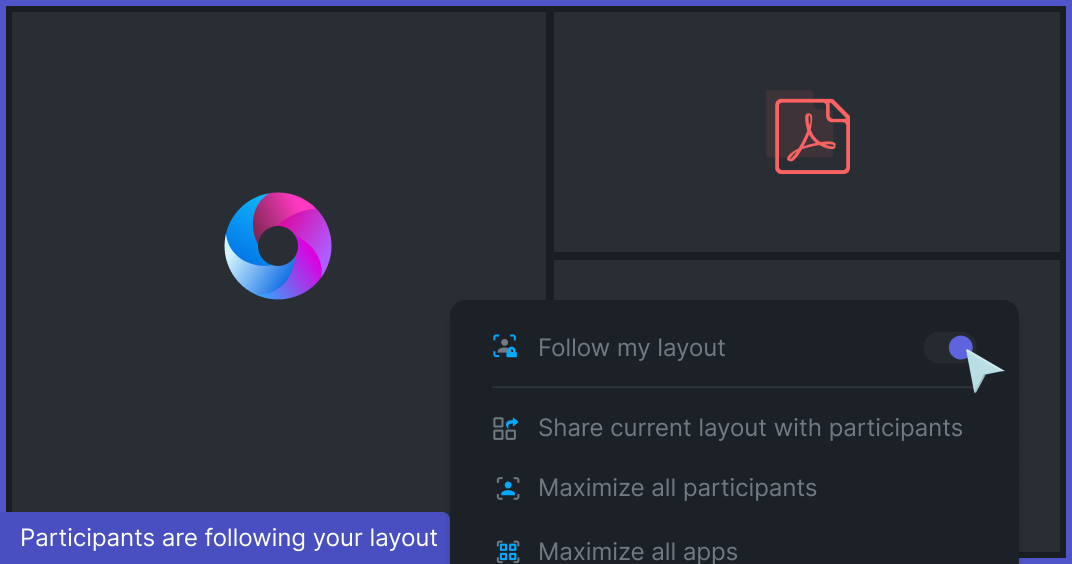Select 'Share current layout with participants'
The image size is (1072, 564).
(x=750, y=428)
